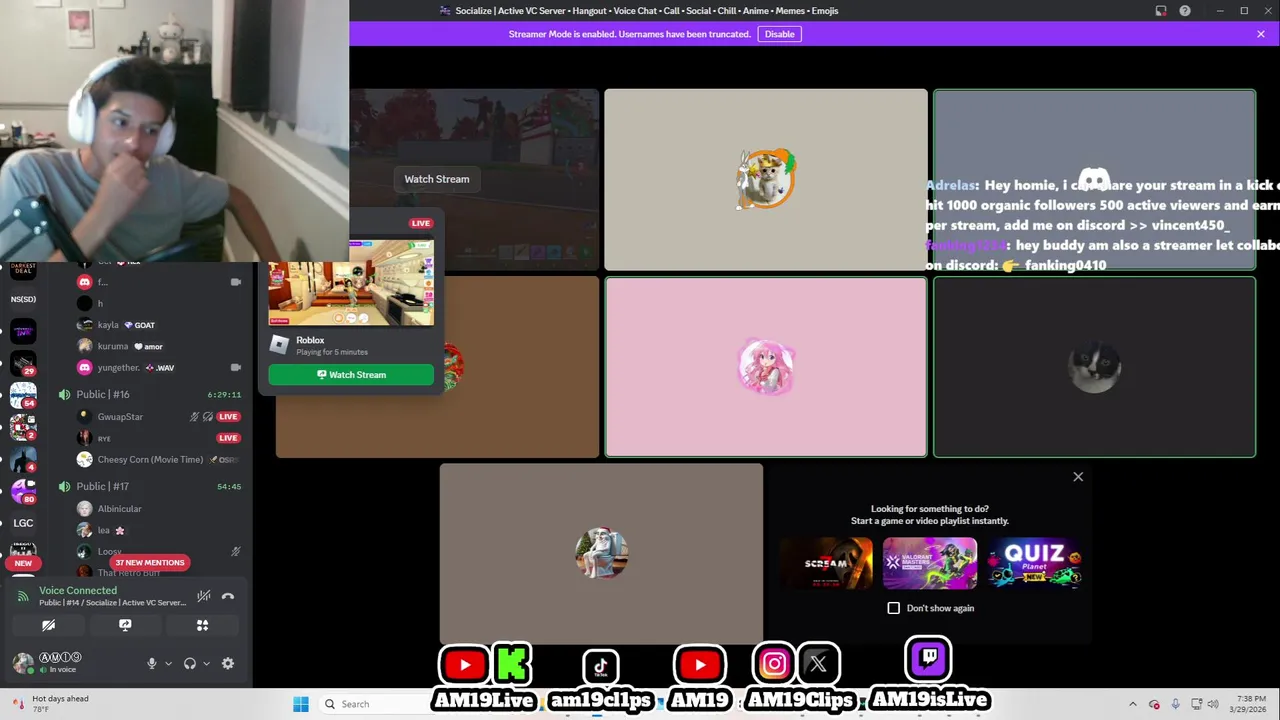This screenshot has width=1280, height=720.
Task: Open the NS(SD) server icon
Action: [23, 299]
